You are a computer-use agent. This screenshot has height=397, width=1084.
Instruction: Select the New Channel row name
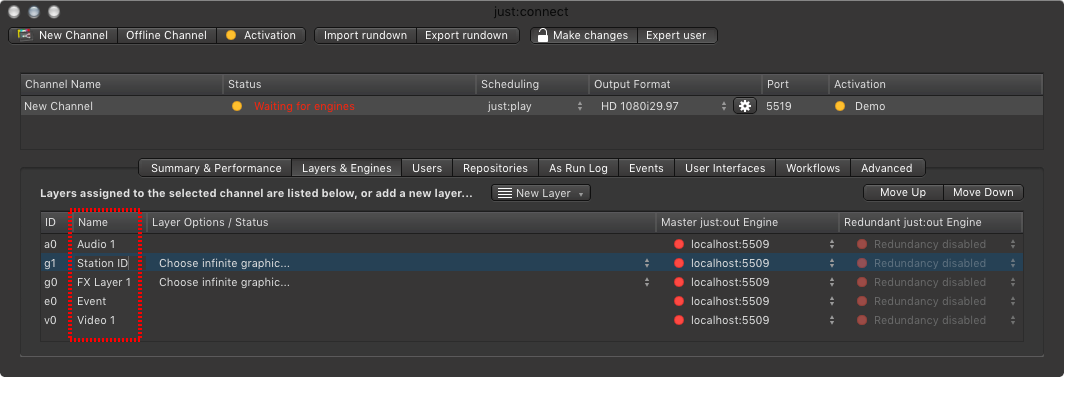point(58,107)
